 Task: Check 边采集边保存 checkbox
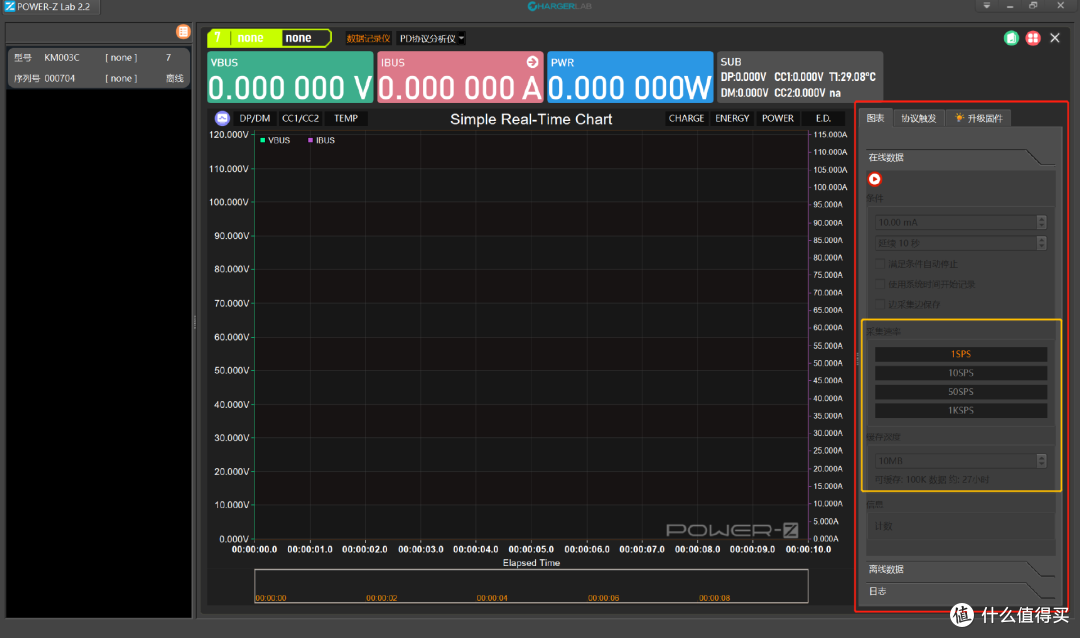click(x=880, y=304)
